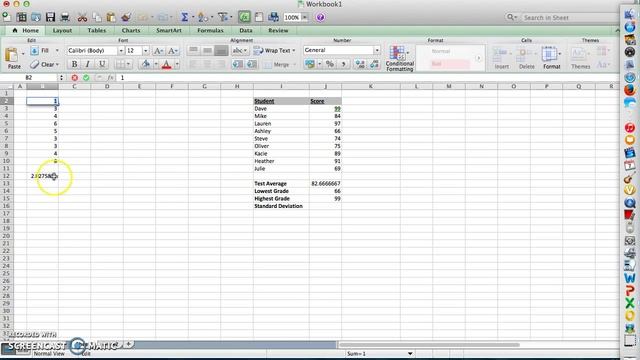
Task: Switch to the SmartArt tab
Action: 169,30
